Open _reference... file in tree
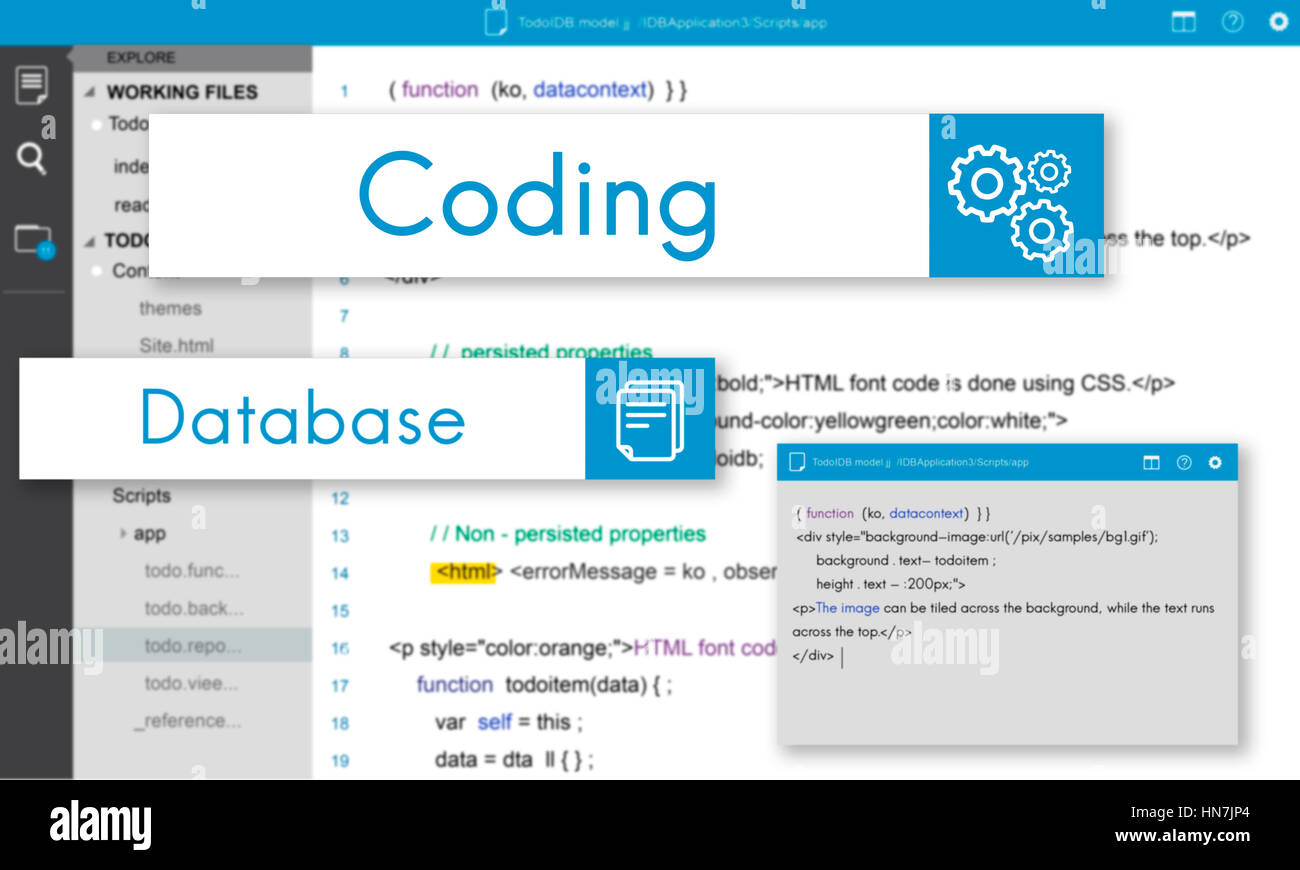1300x870 pixels. [187, 721]
